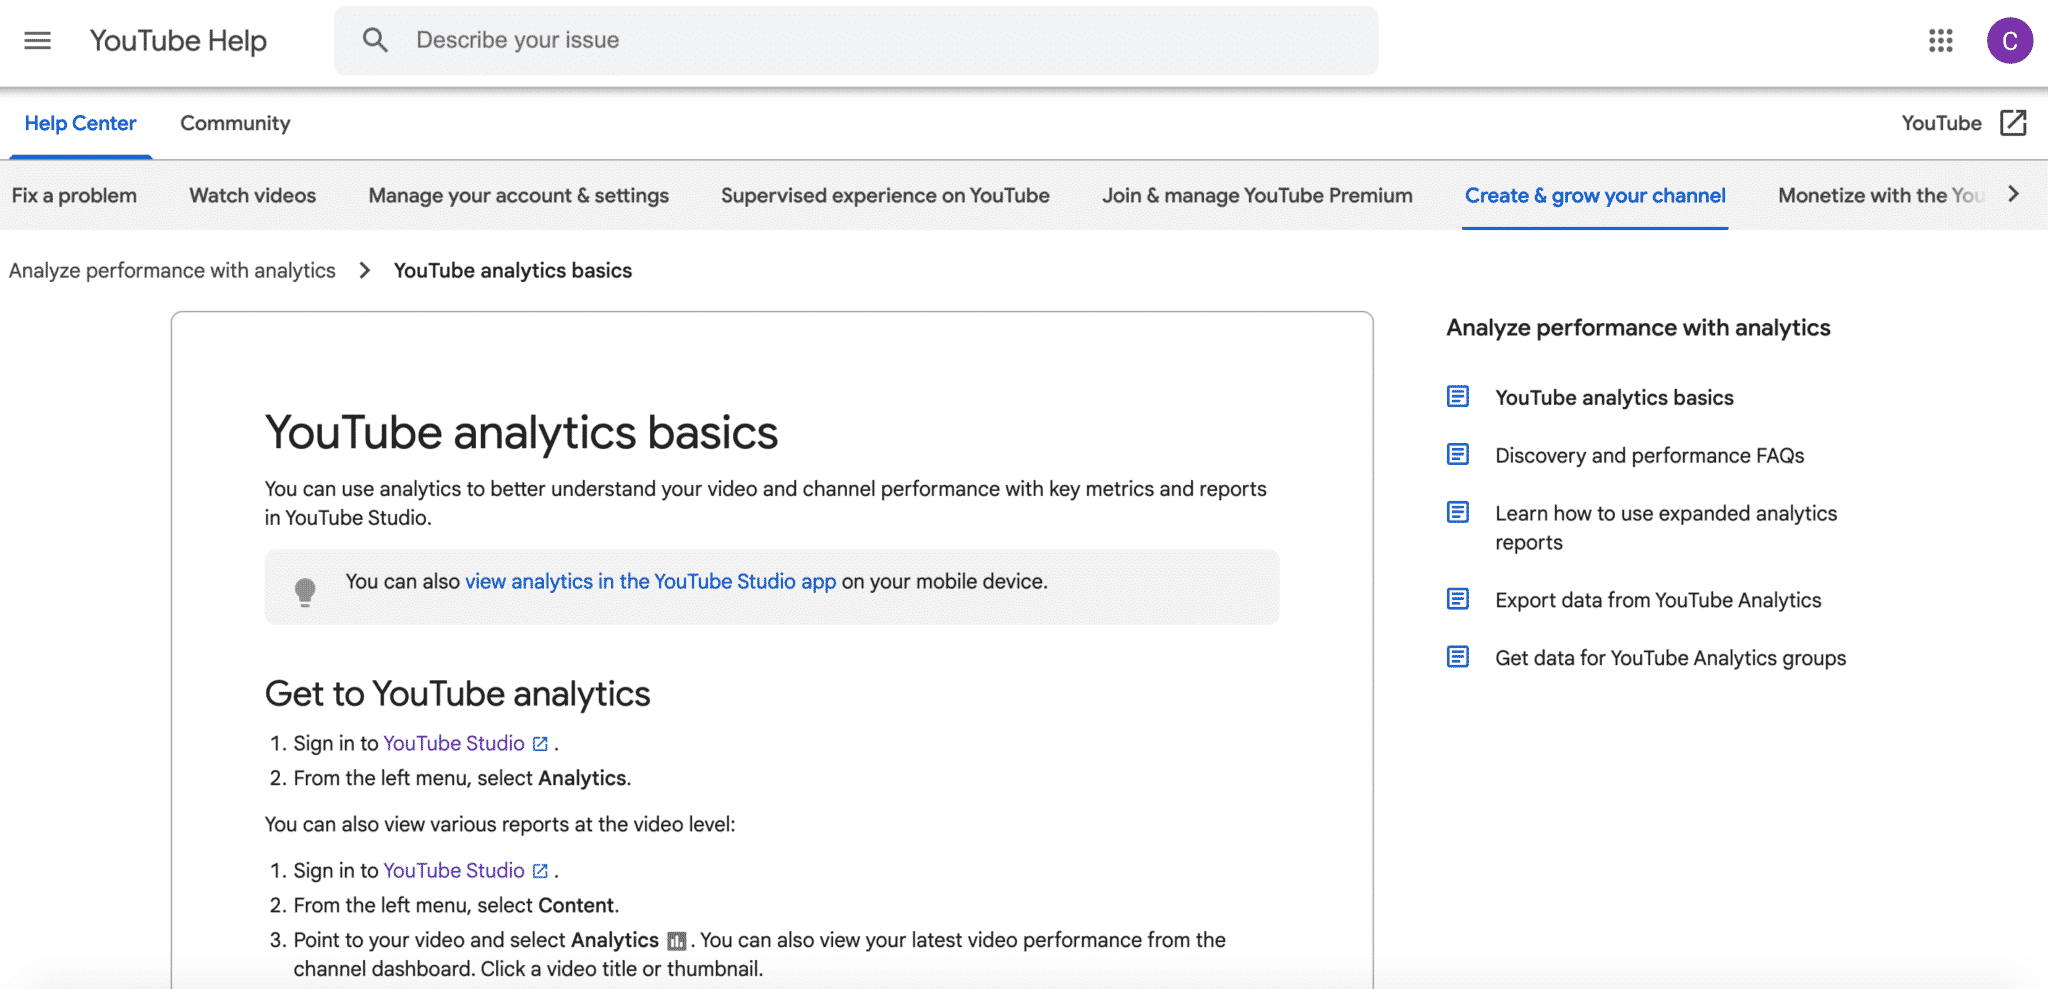Open the Google apps grid
This screenshot has height=989, width=2048.
(1940, 41)
